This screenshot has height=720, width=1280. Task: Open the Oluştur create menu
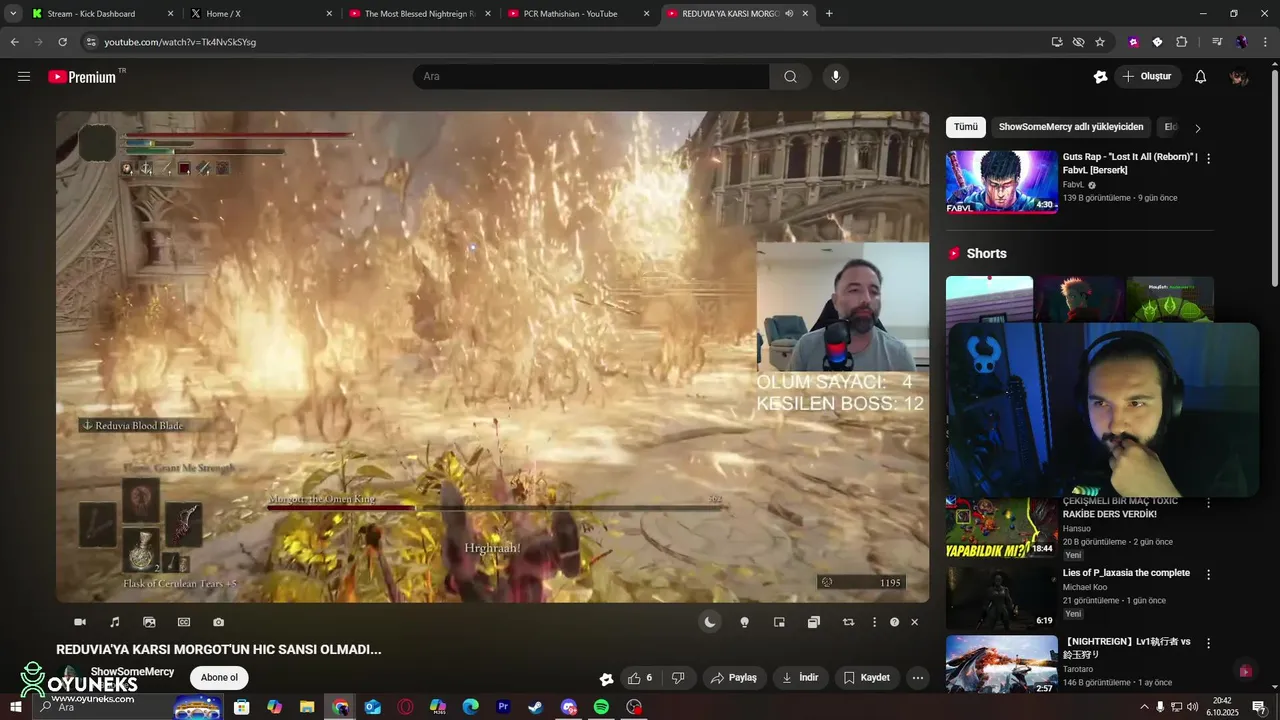point(1148,77)
